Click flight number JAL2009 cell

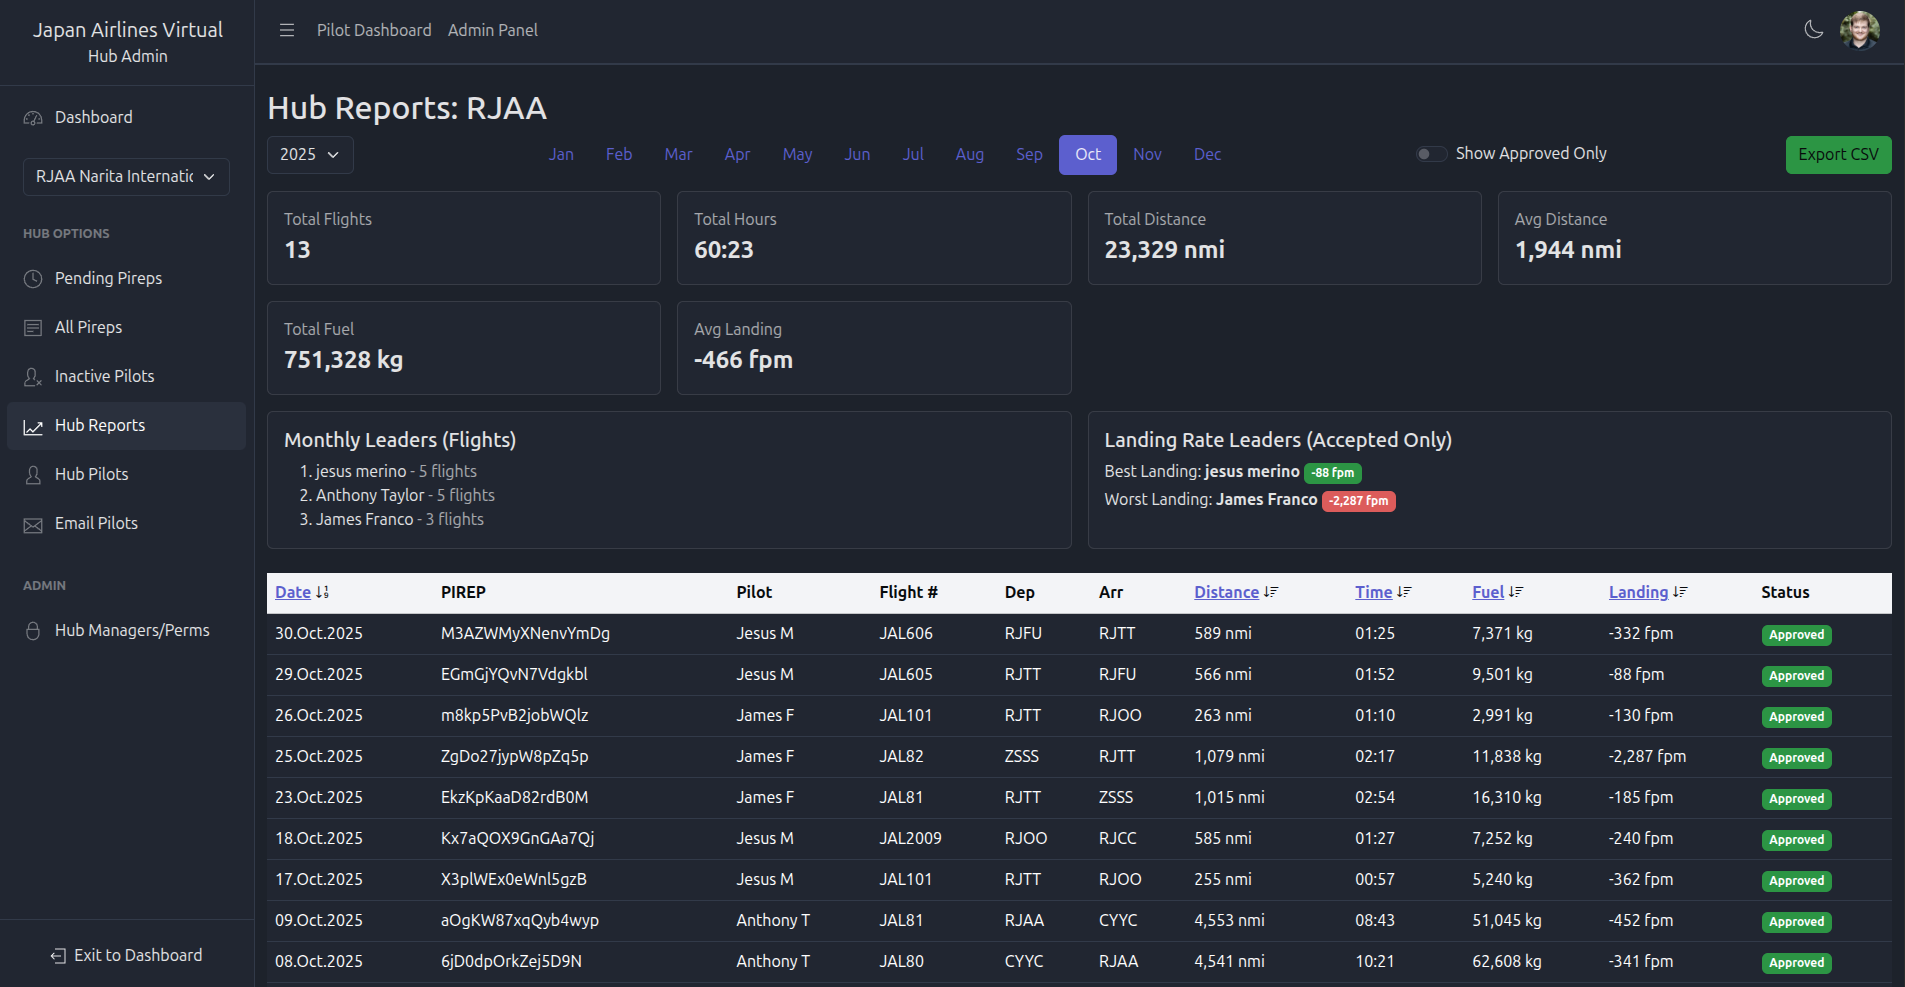click(x=910, y=838)
